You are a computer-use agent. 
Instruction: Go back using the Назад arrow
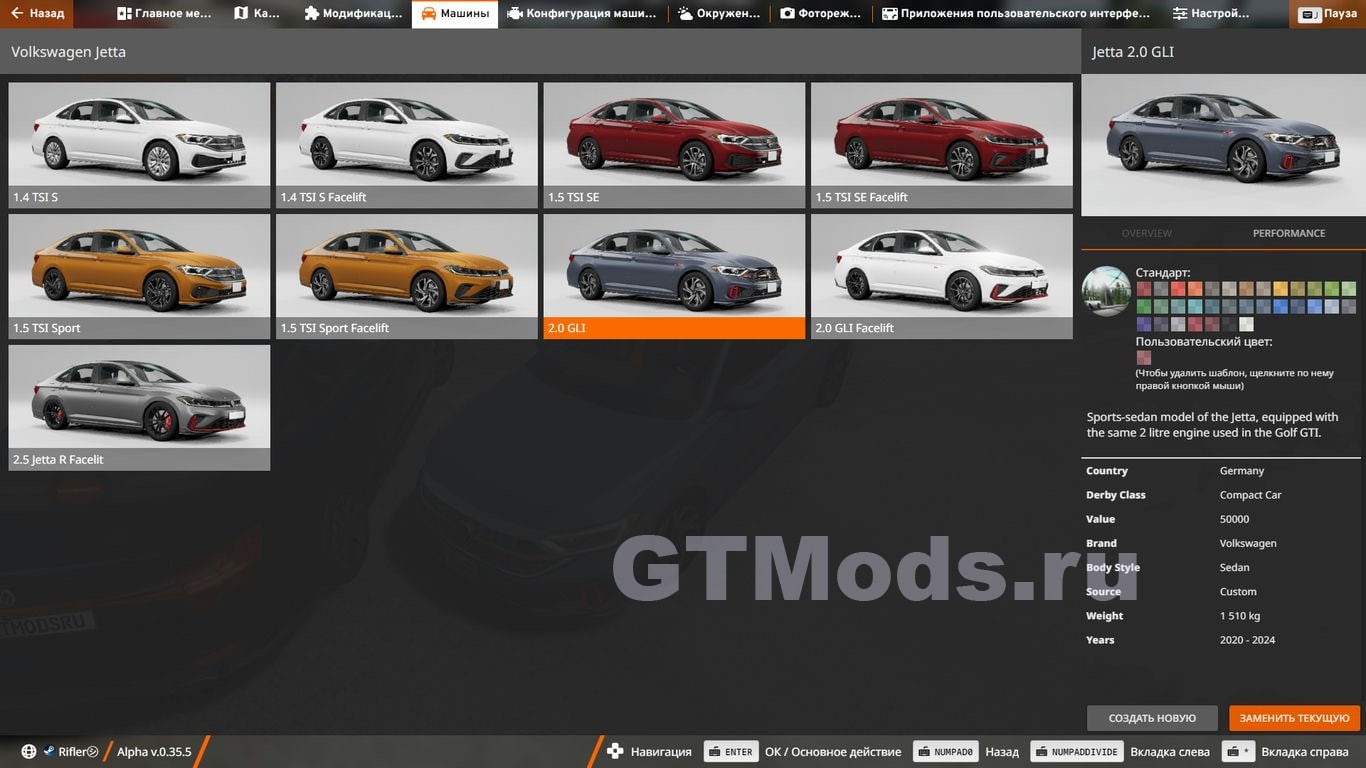pos(37,14)
